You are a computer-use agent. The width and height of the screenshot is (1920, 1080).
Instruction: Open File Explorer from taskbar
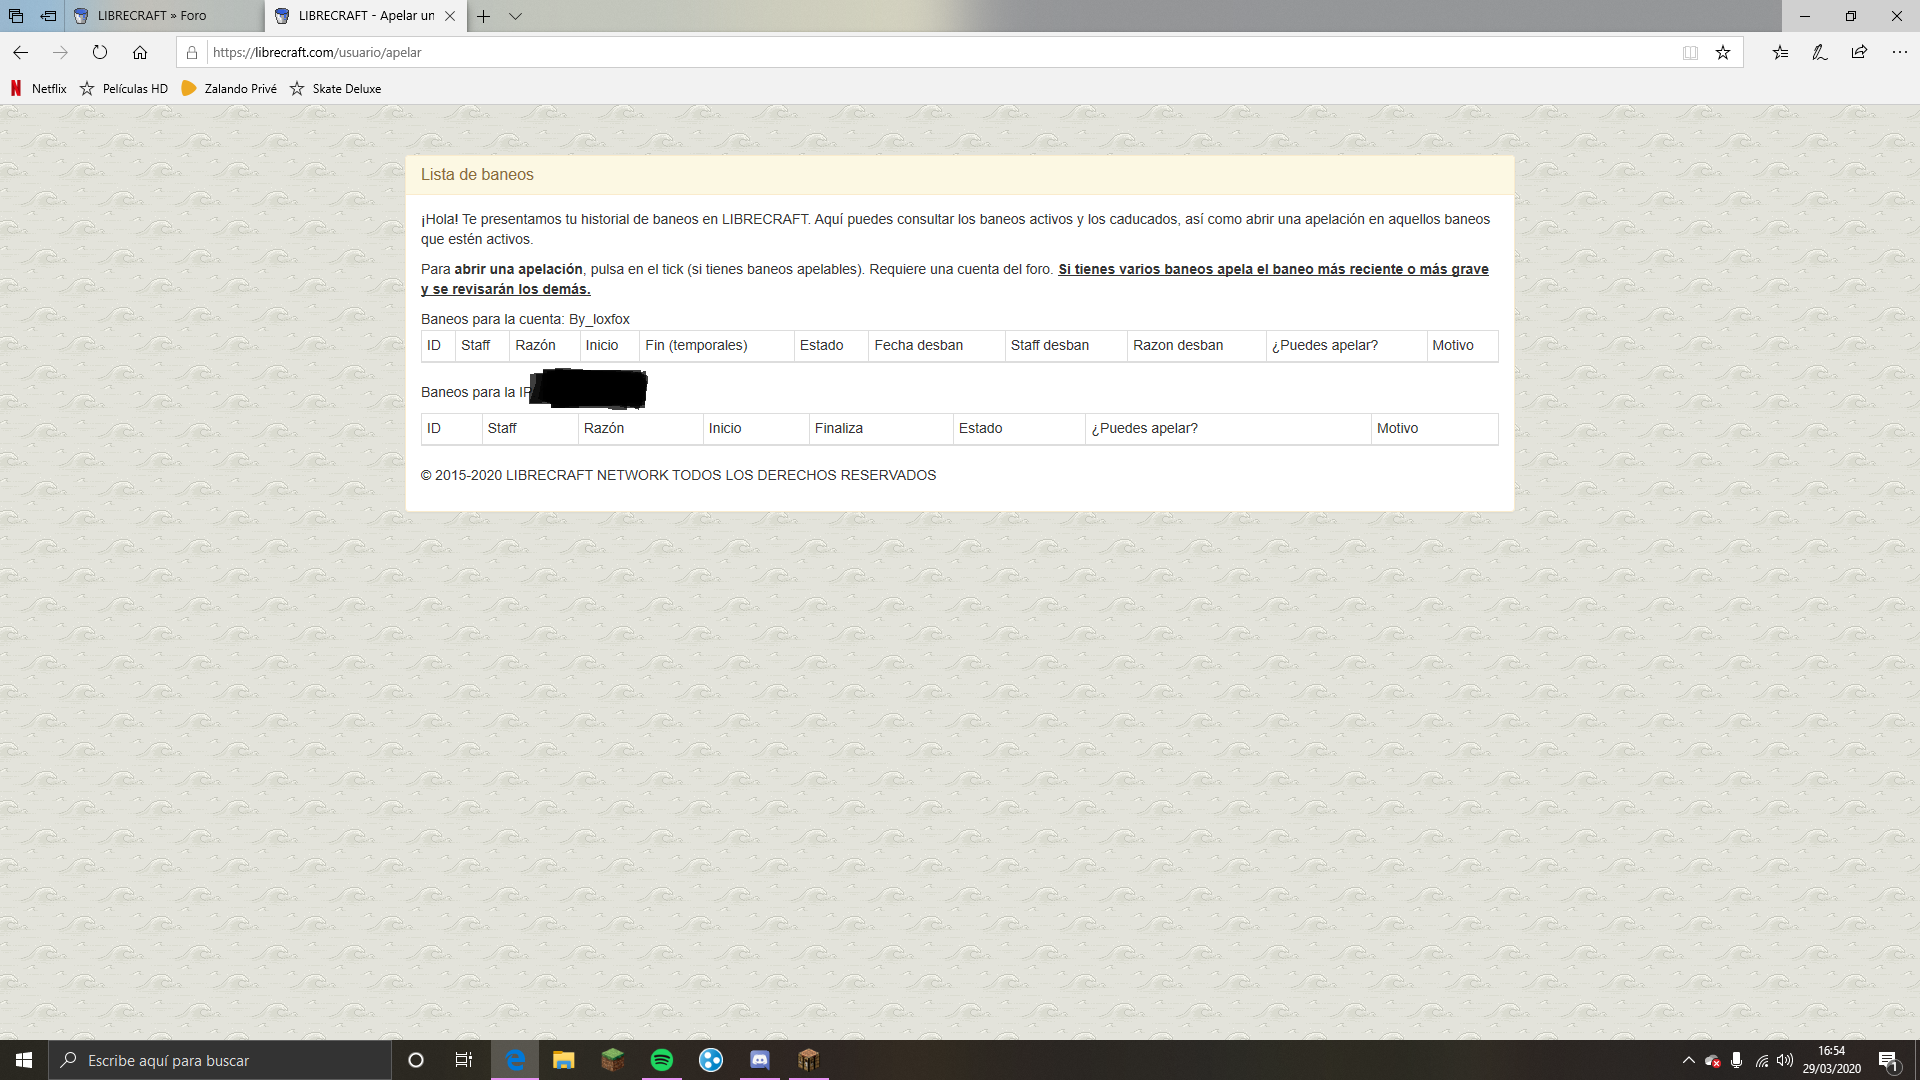pos(564,1060)
